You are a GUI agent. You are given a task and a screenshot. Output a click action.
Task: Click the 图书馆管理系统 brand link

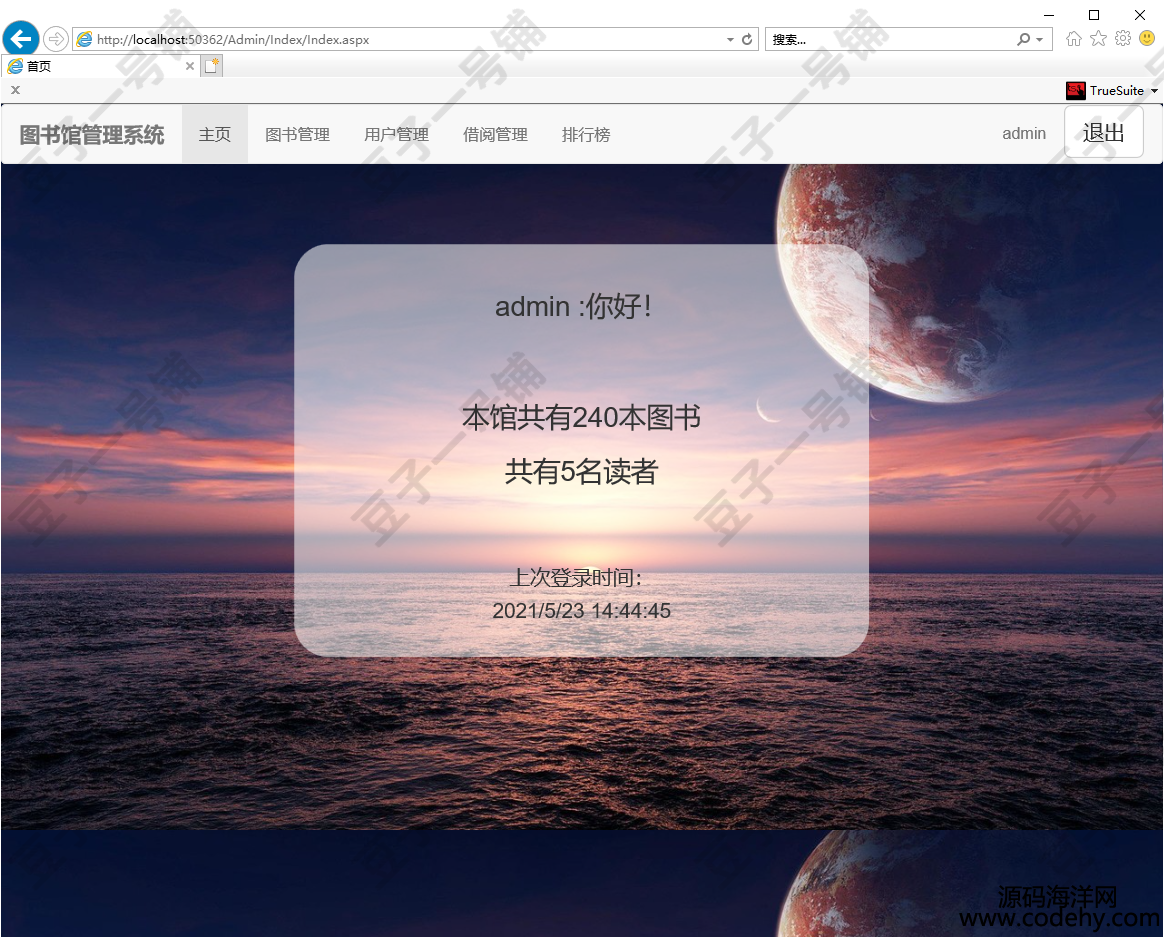(x=92, y=134)
